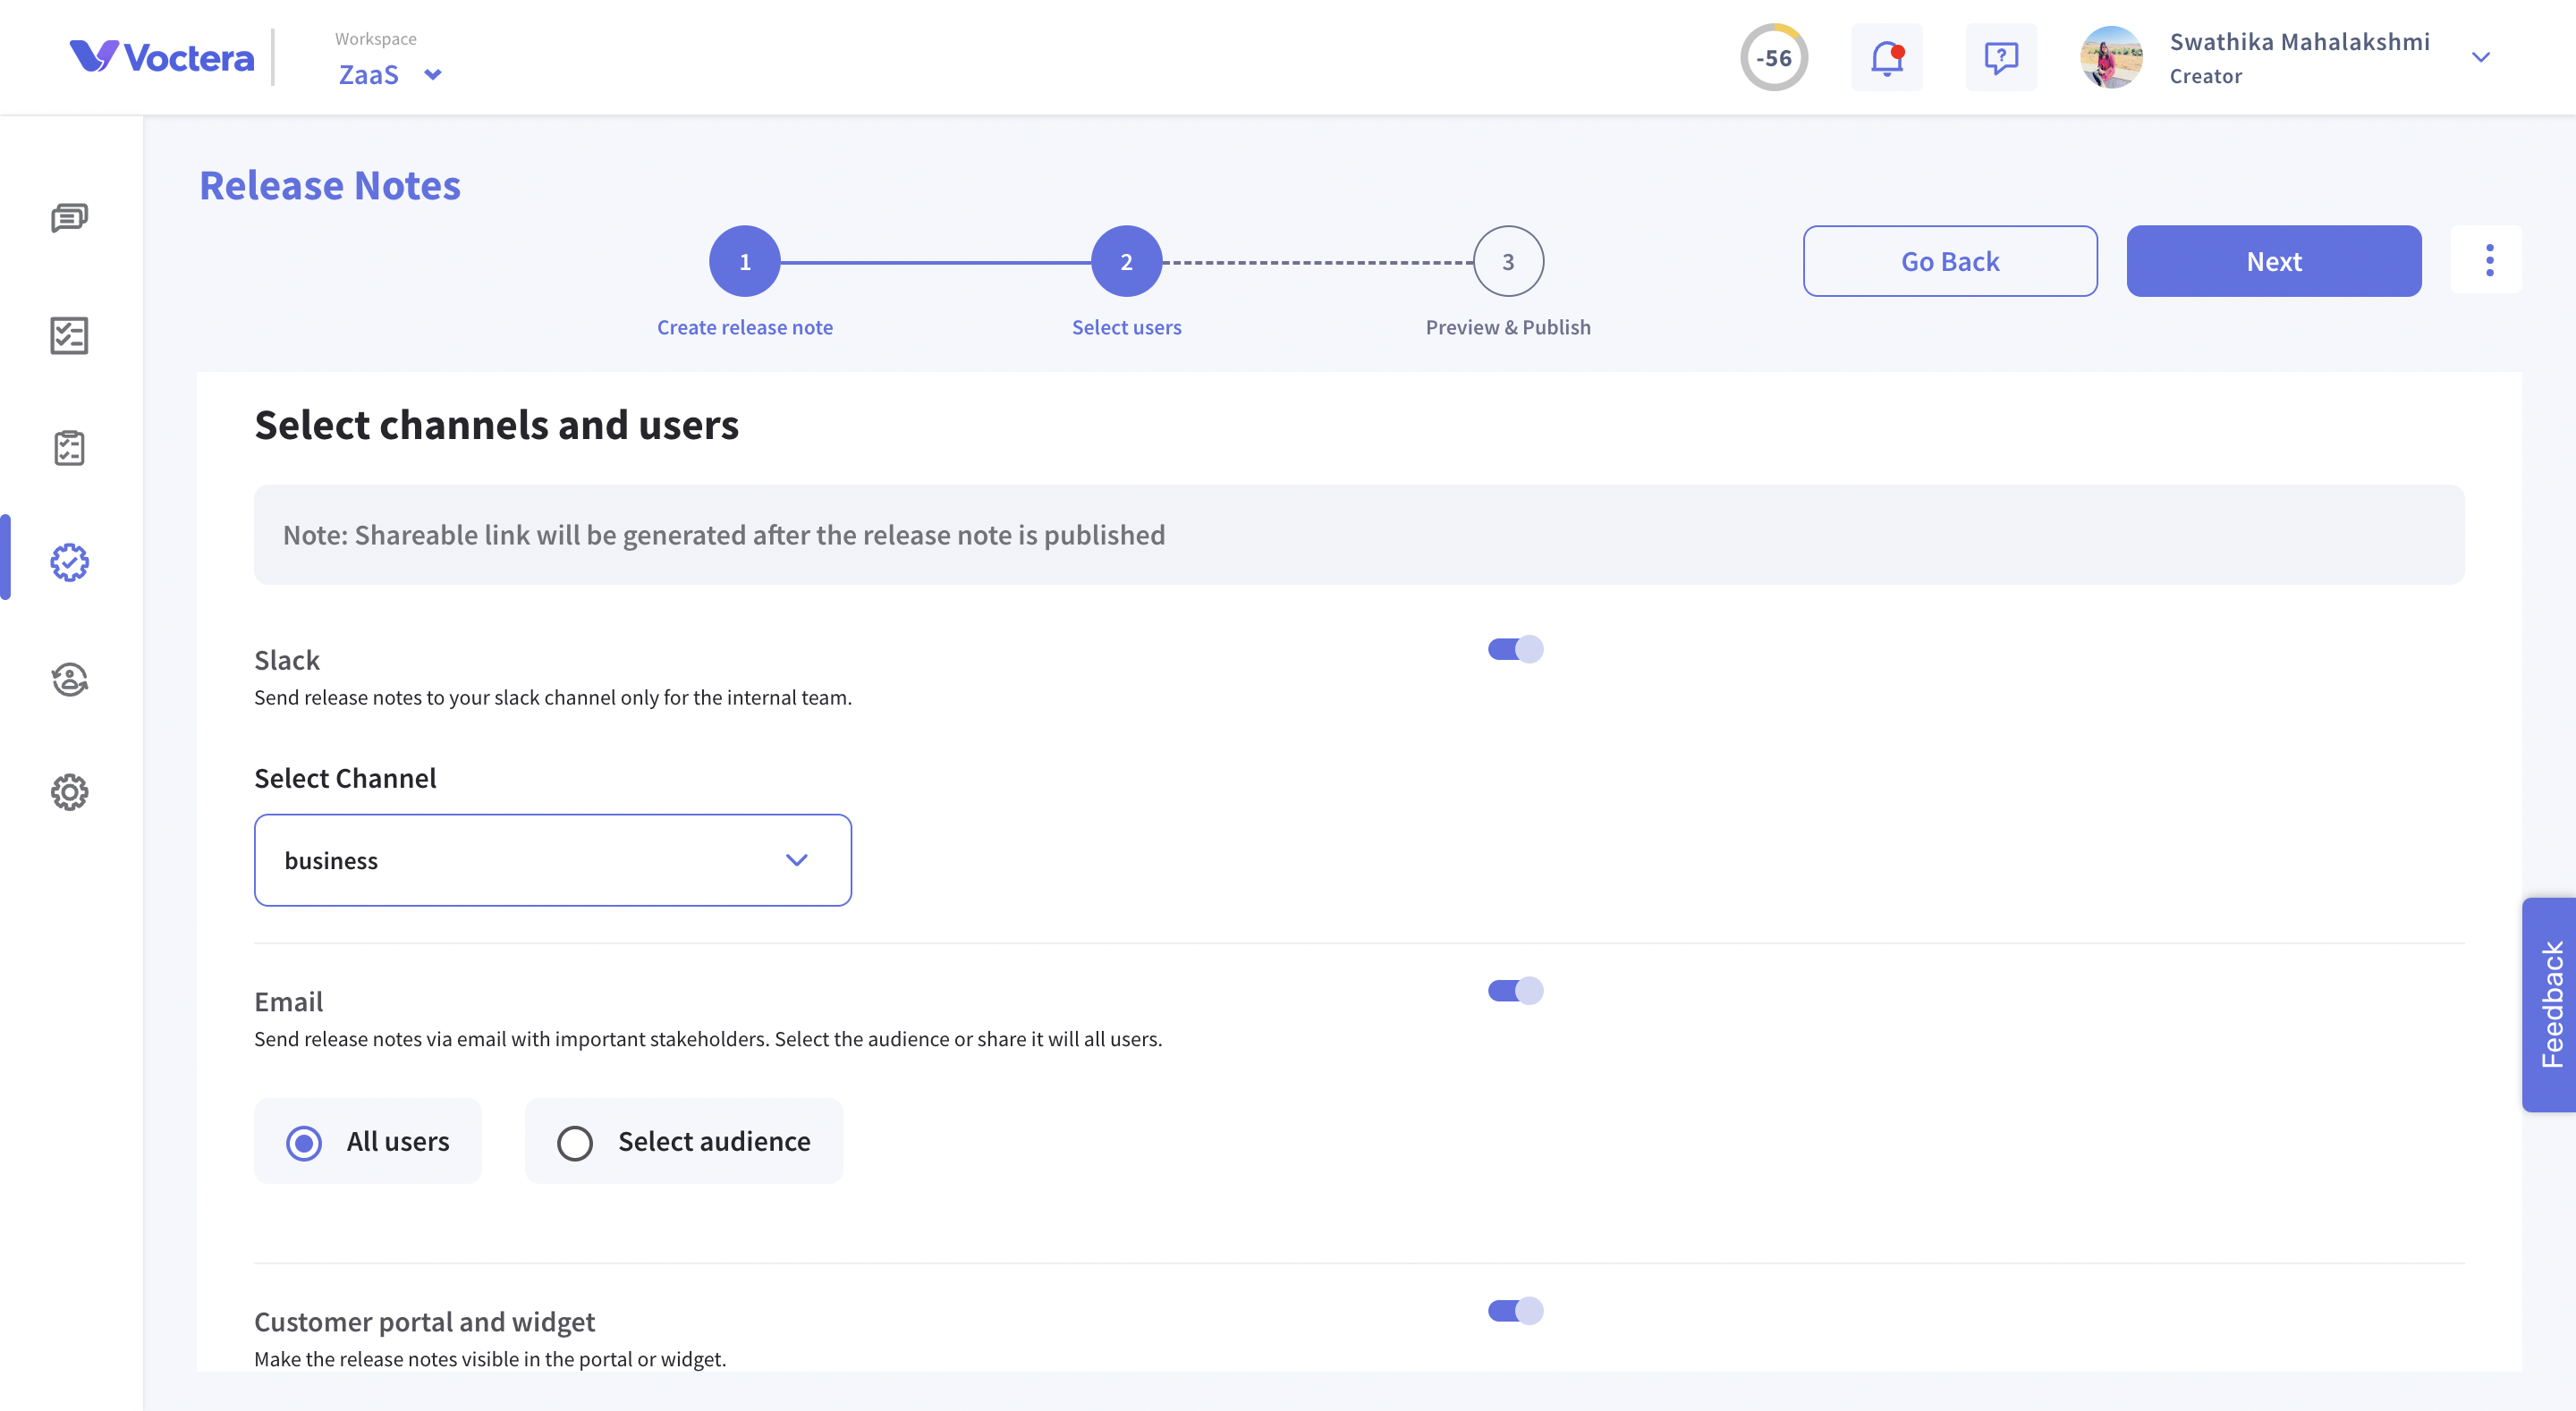Viewport: 2576px width, 1411px height.
Task: Toggle the Slack channel switch
Action: (1515, 649)
